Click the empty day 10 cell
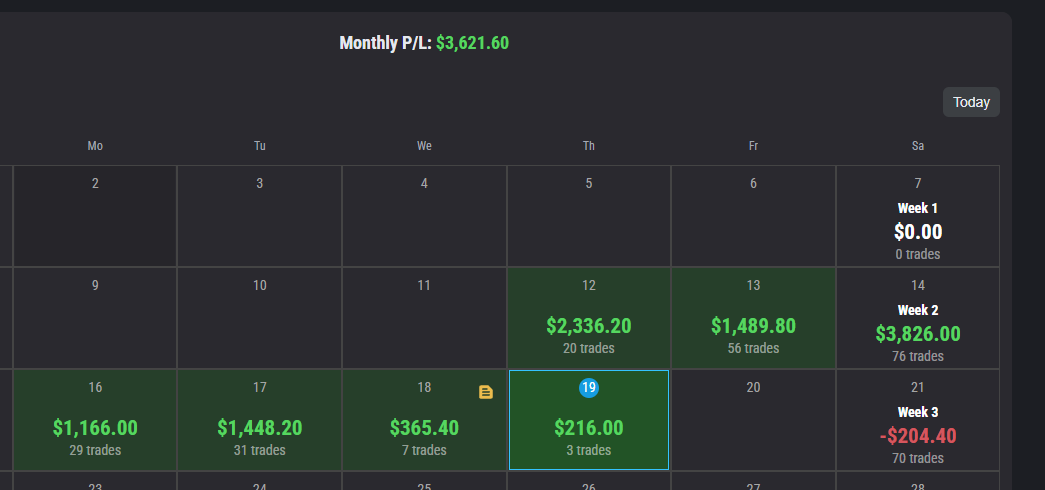Viewport: 1045px width, 490px height. pyautogui.click(x=259, y=318)
